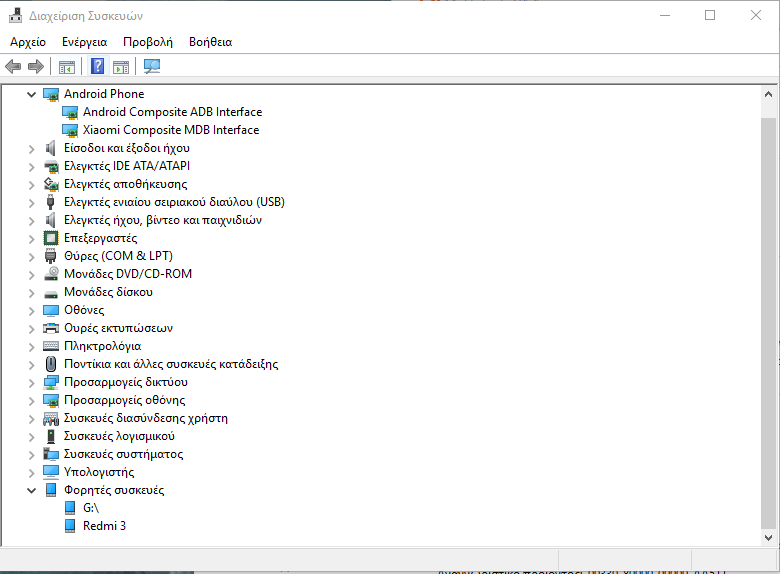Click the Back arrow in the toolbar

(x=13, y=67)
